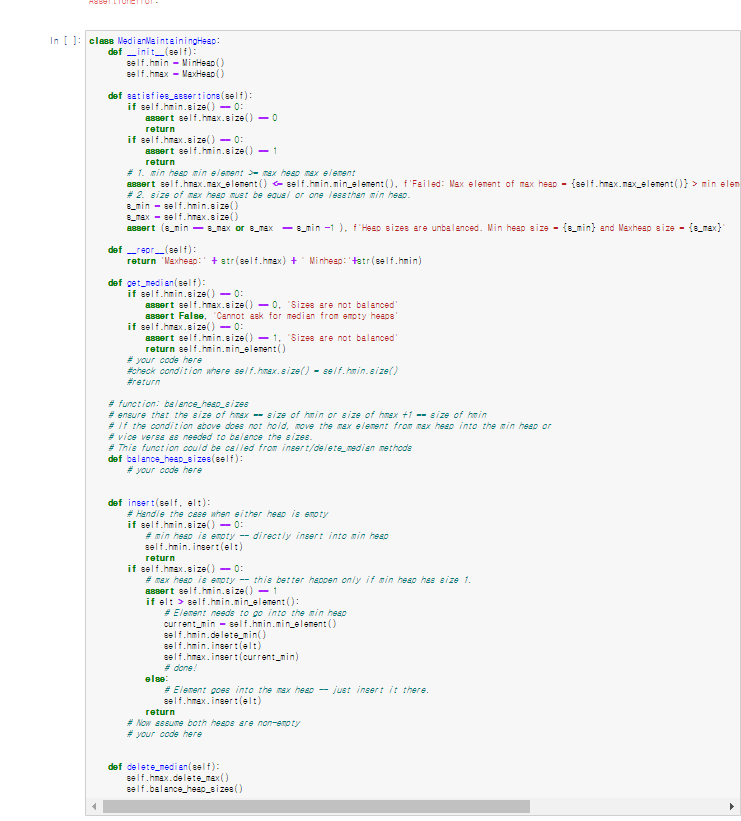Click 'def delete_median(self):' line
Viewport: 741px width, 821px height.
pyautogui.click(x=164, y=767)
